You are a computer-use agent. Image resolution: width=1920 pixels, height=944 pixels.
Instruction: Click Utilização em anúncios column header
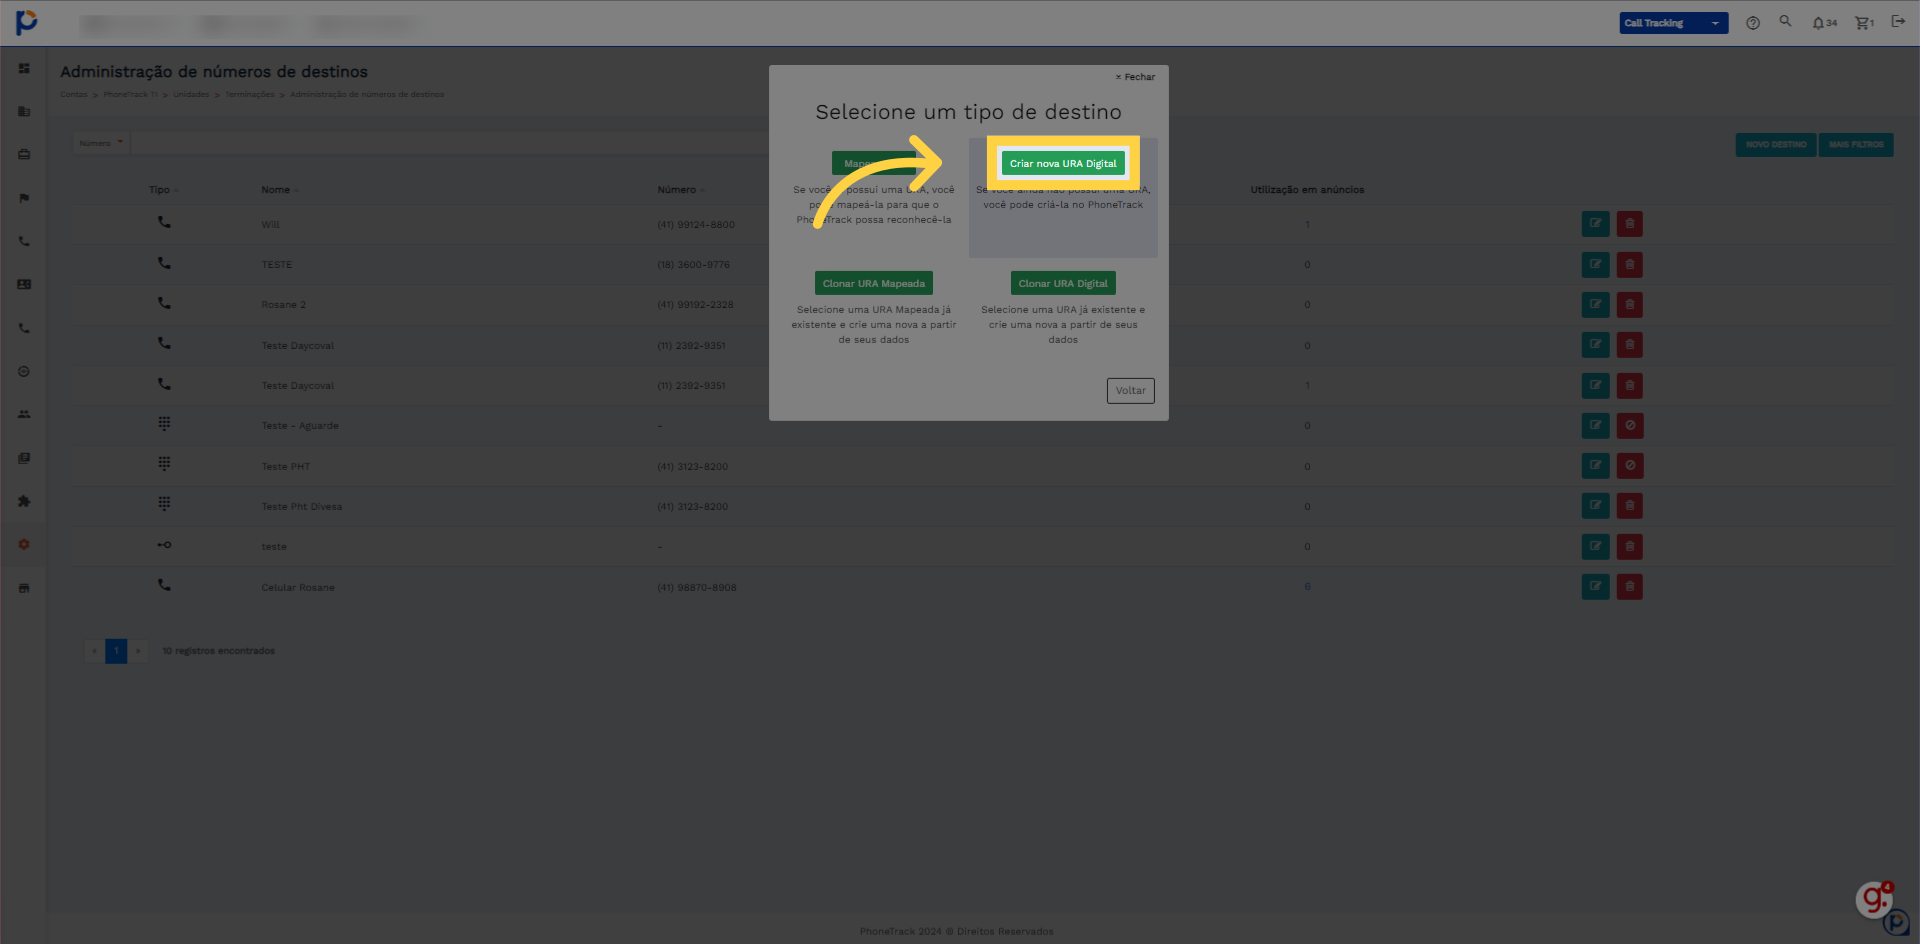[x=1307, y=190]
